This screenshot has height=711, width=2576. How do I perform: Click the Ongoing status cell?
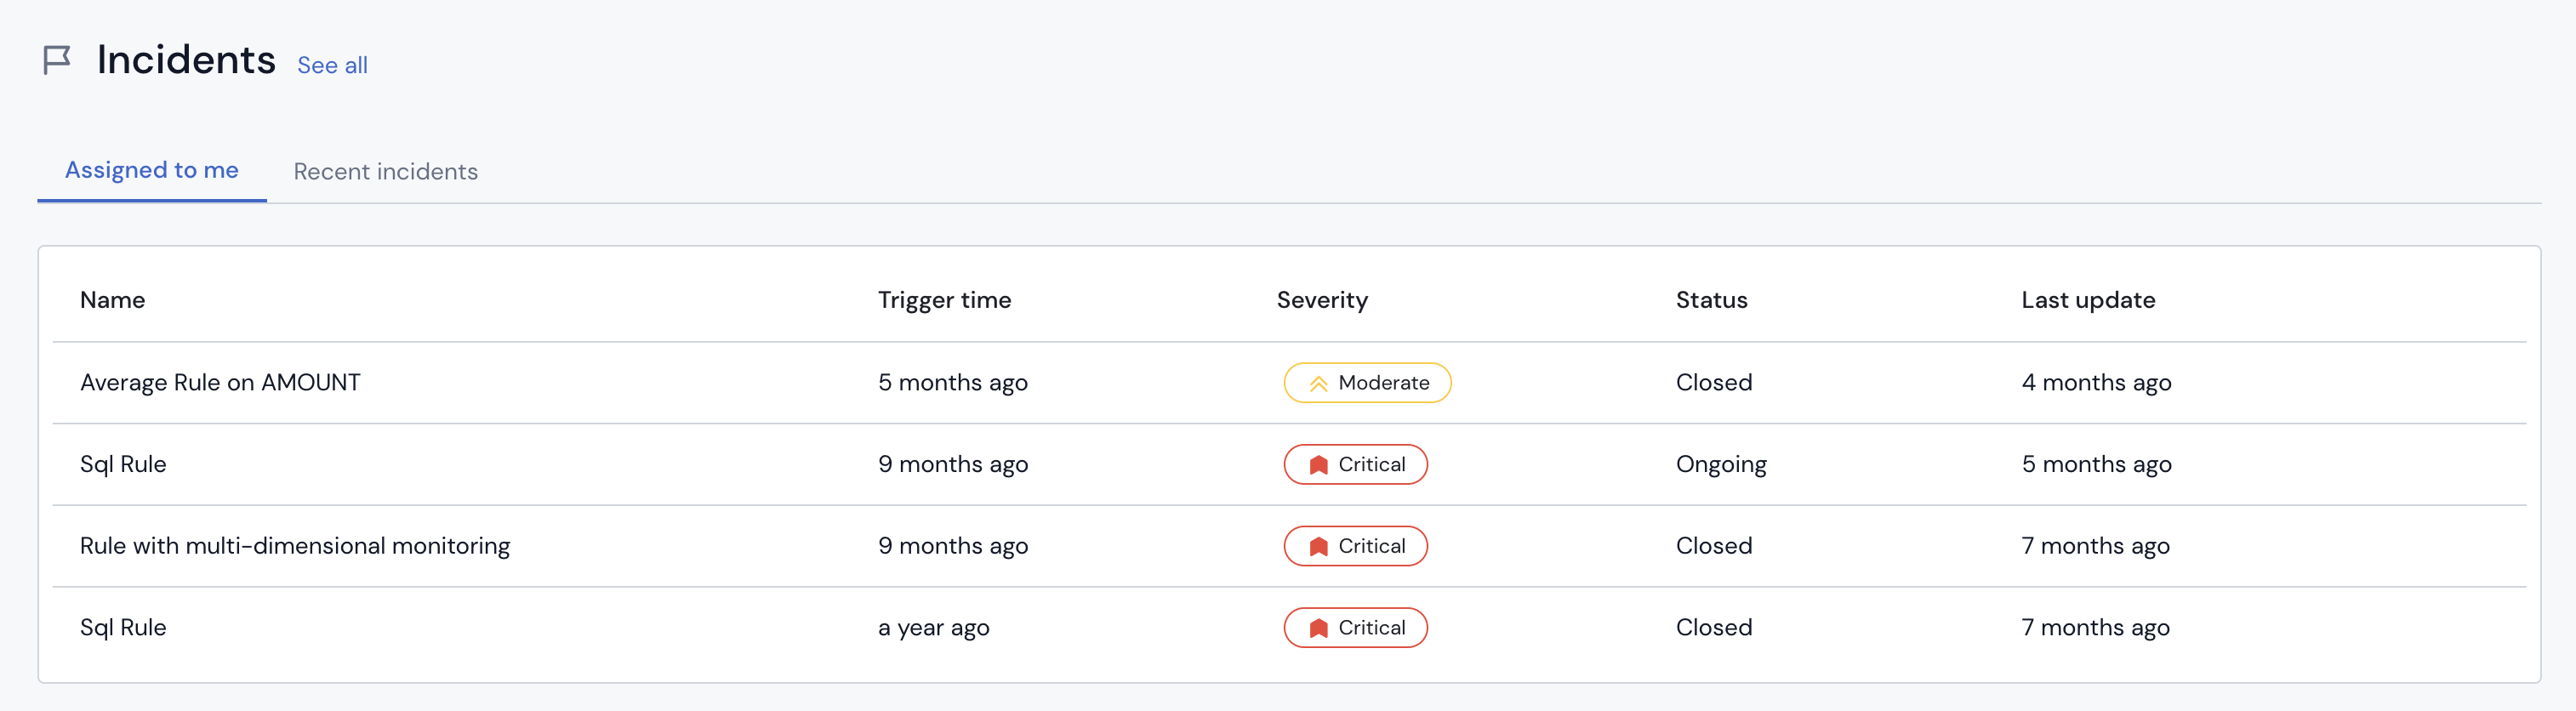[x=1721, y=464]
